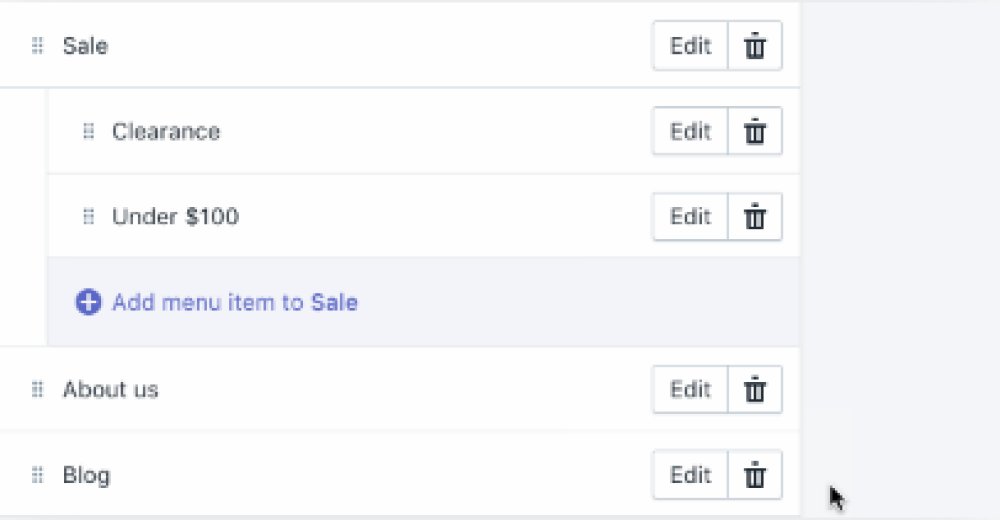
Task: Add menu item to Sale
Action: pos(235,302)
